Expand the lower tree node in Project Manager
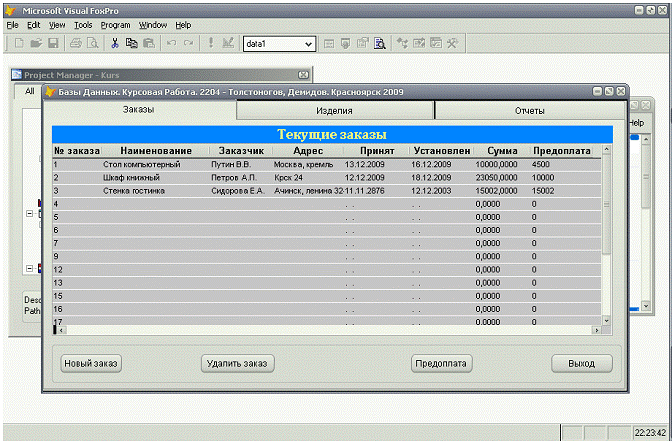This screenshot has height=444, width=672. point(29,268)
